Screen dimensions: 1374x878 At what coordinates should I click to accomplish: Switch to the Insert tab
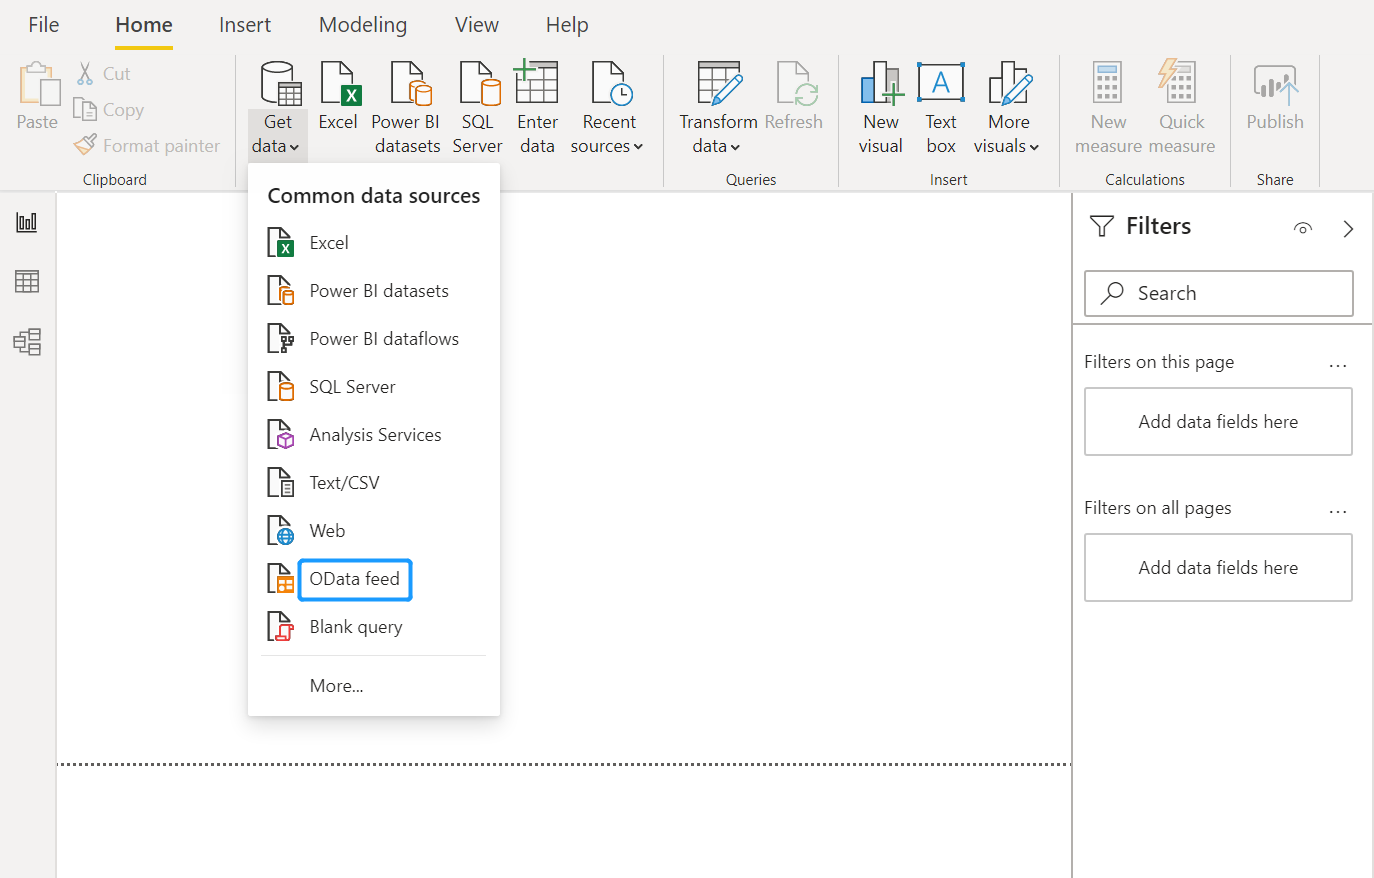245,25
